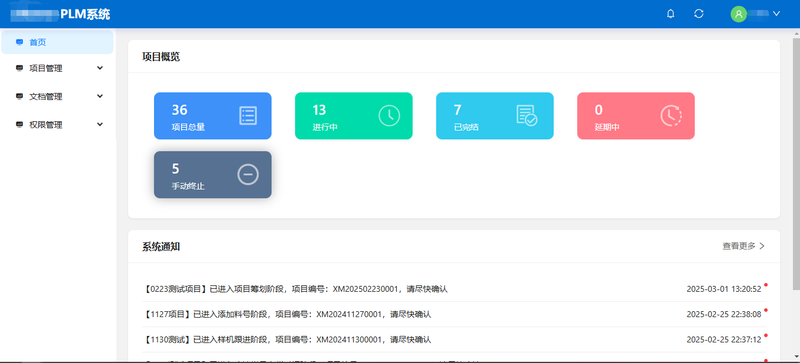Click timestamp 2025-02-25 22:38:08
This screenshot has width=800, height=363.
coord(723,314)
